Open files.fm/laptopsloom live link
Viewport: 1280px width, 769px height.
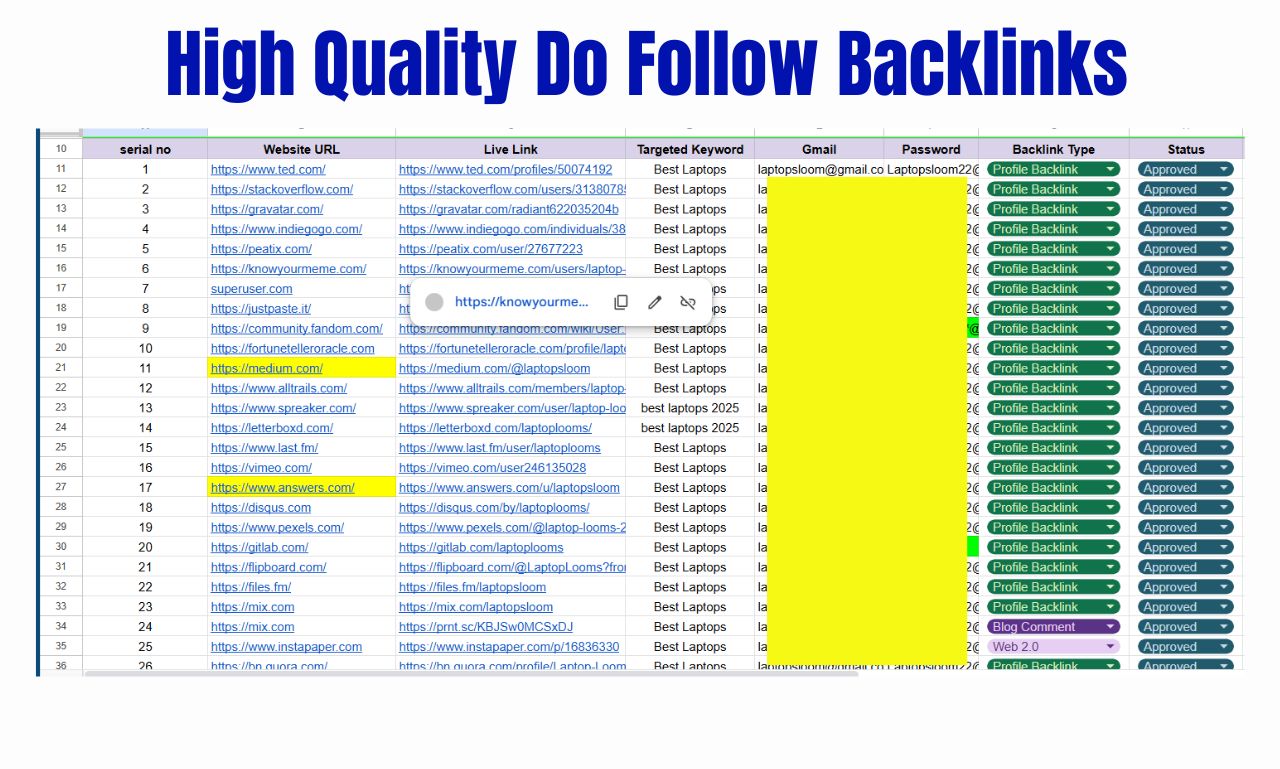(x=473, y=587)
